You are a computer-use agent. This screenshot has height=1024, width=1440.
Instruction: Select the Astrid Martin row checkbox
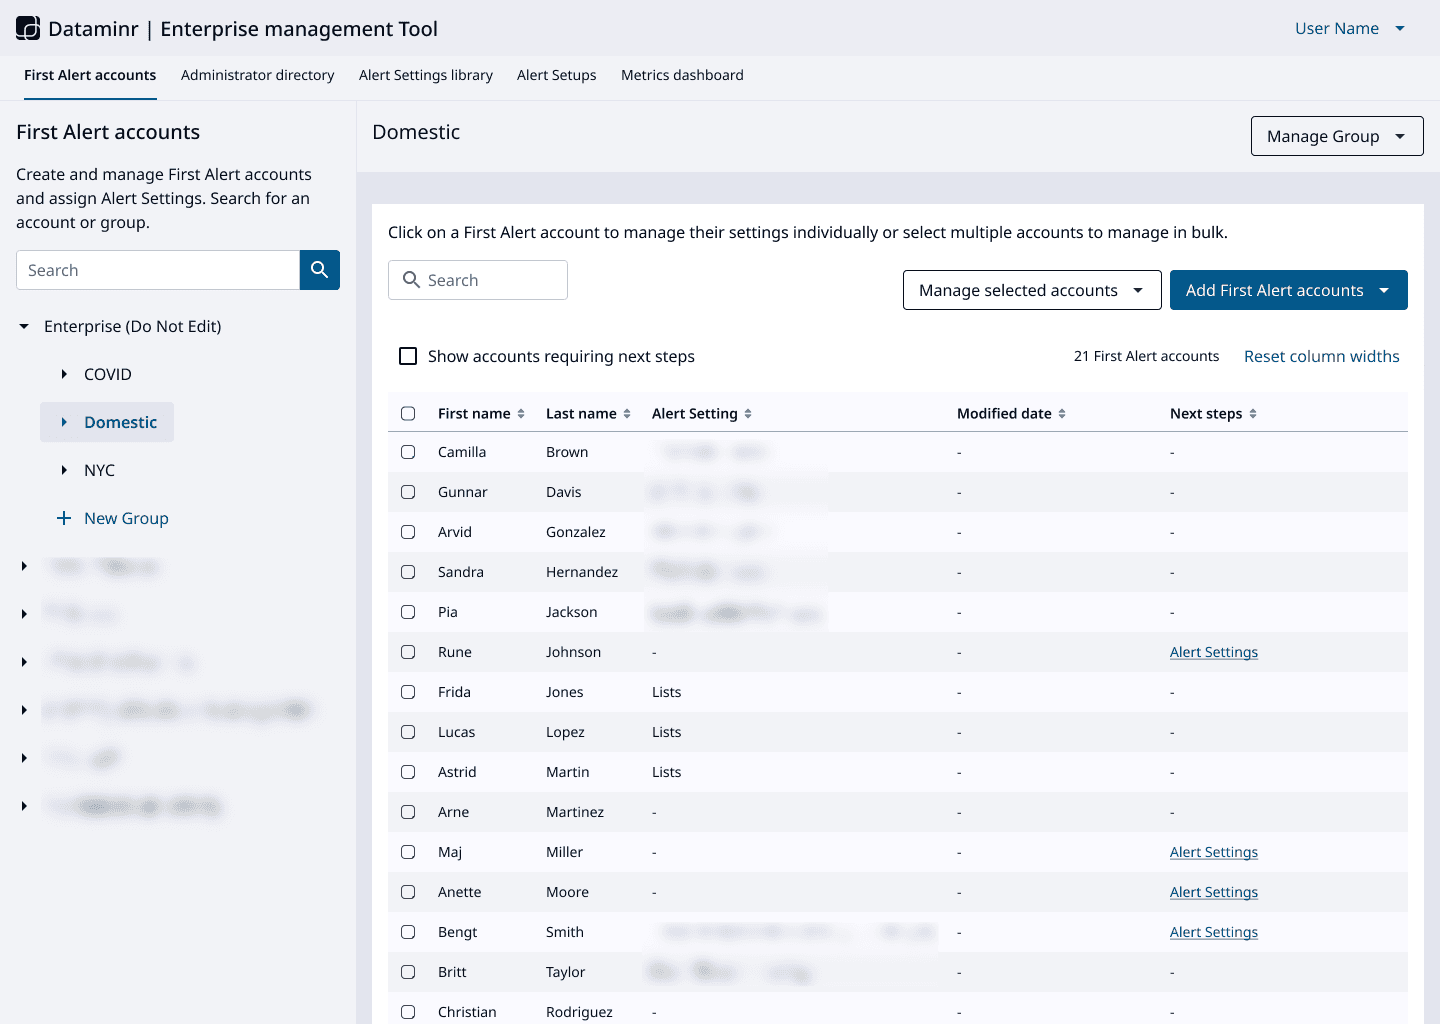[x=408, y=772]
